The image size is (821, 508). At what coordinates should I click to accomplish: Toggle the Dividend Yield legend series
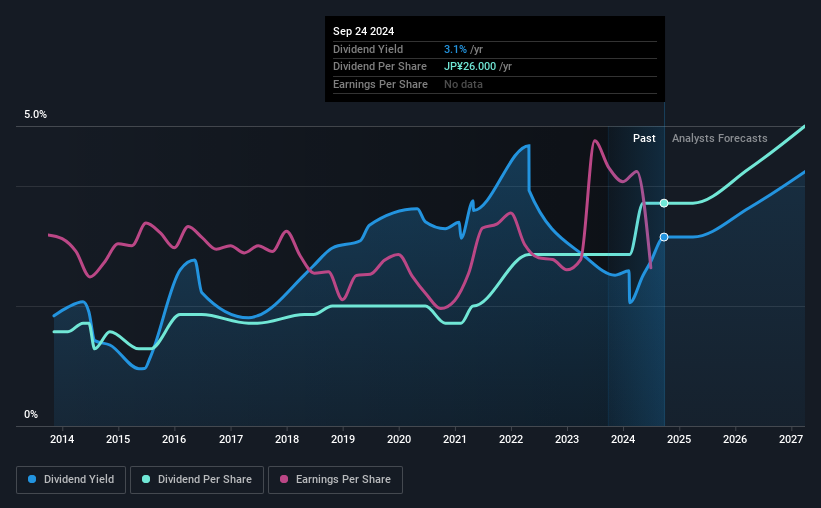[71, 480]
